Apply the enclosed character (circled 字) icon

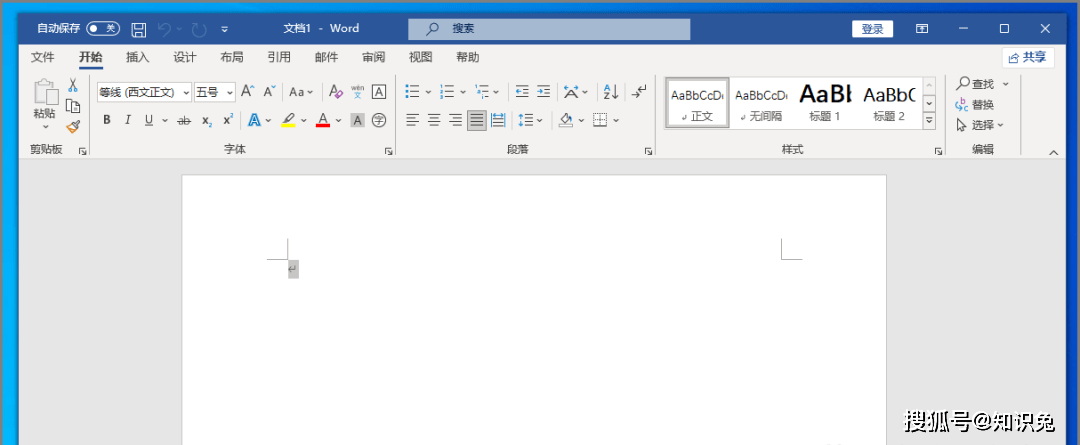[379, 121]
